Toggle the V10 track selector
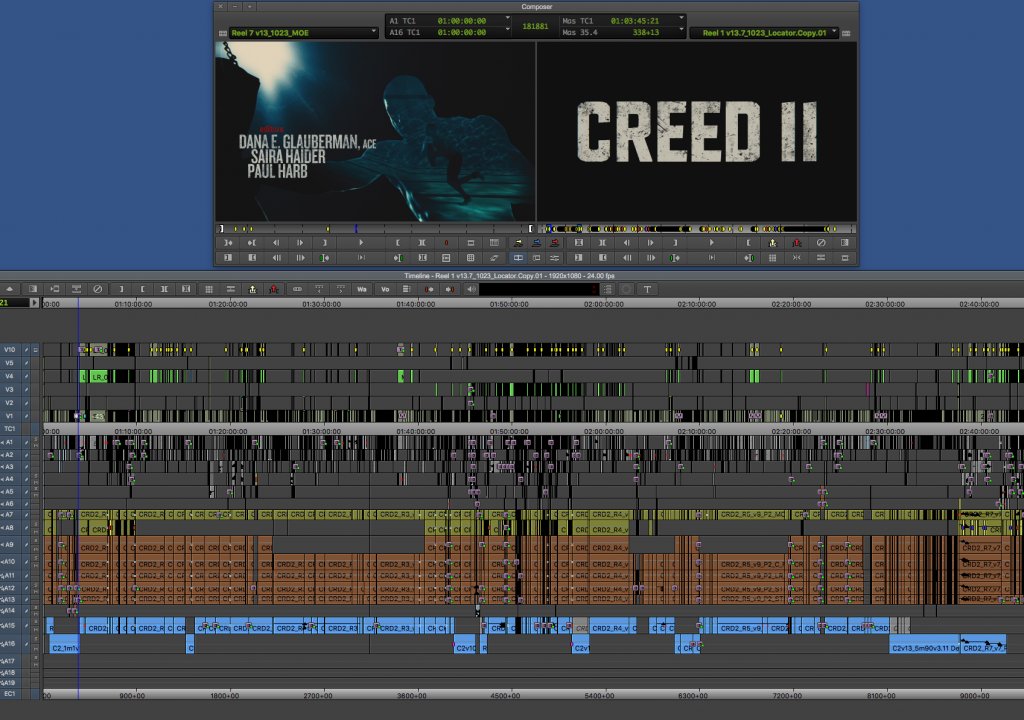 coord(10,350)
